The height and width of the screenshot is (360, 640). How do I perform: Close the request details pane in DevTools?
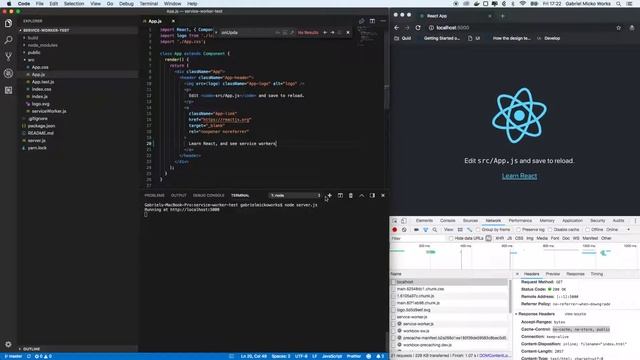coord(517,274)
